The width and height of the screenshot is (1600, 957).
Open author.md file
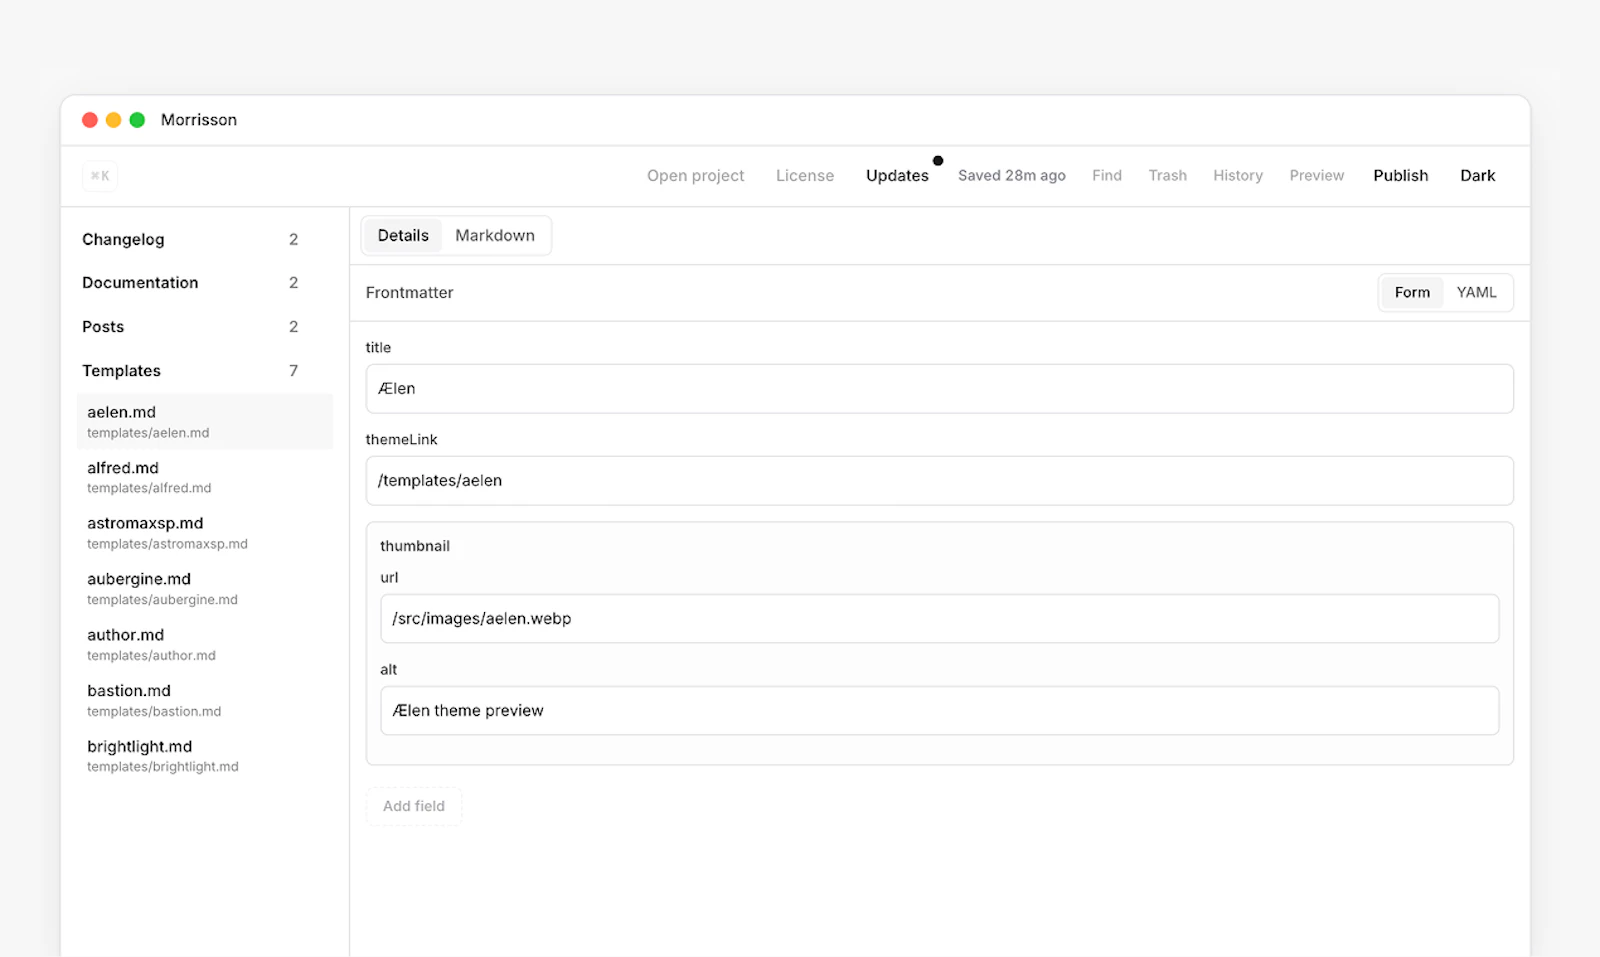click(204, 644)
